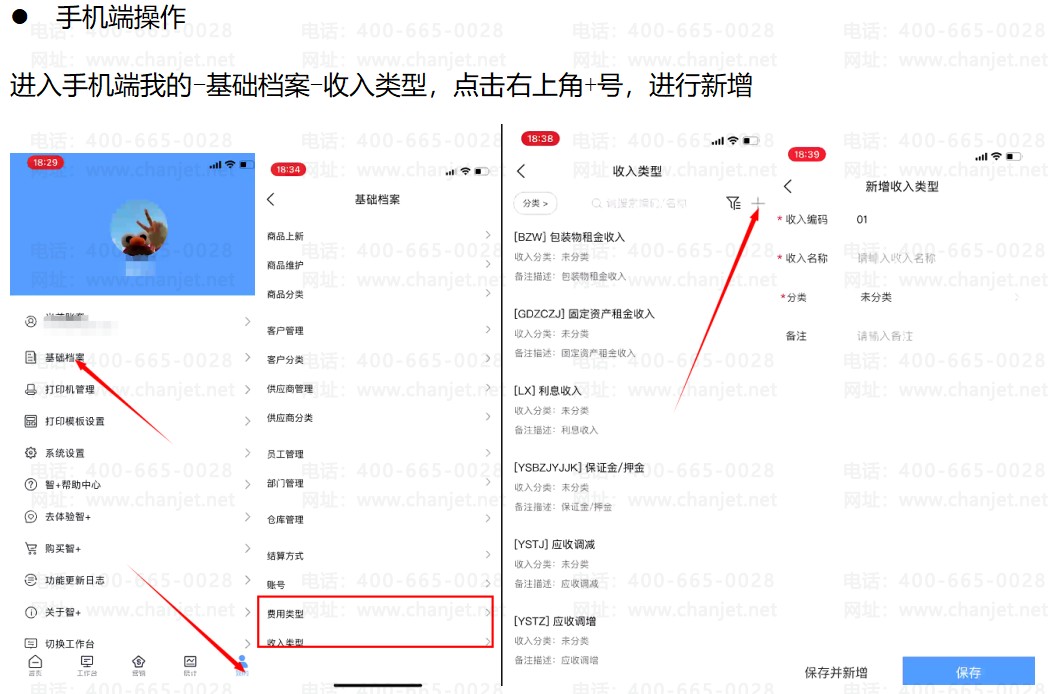
Task: Open the 商品分类 entry
Action: [x=379, y=294]
